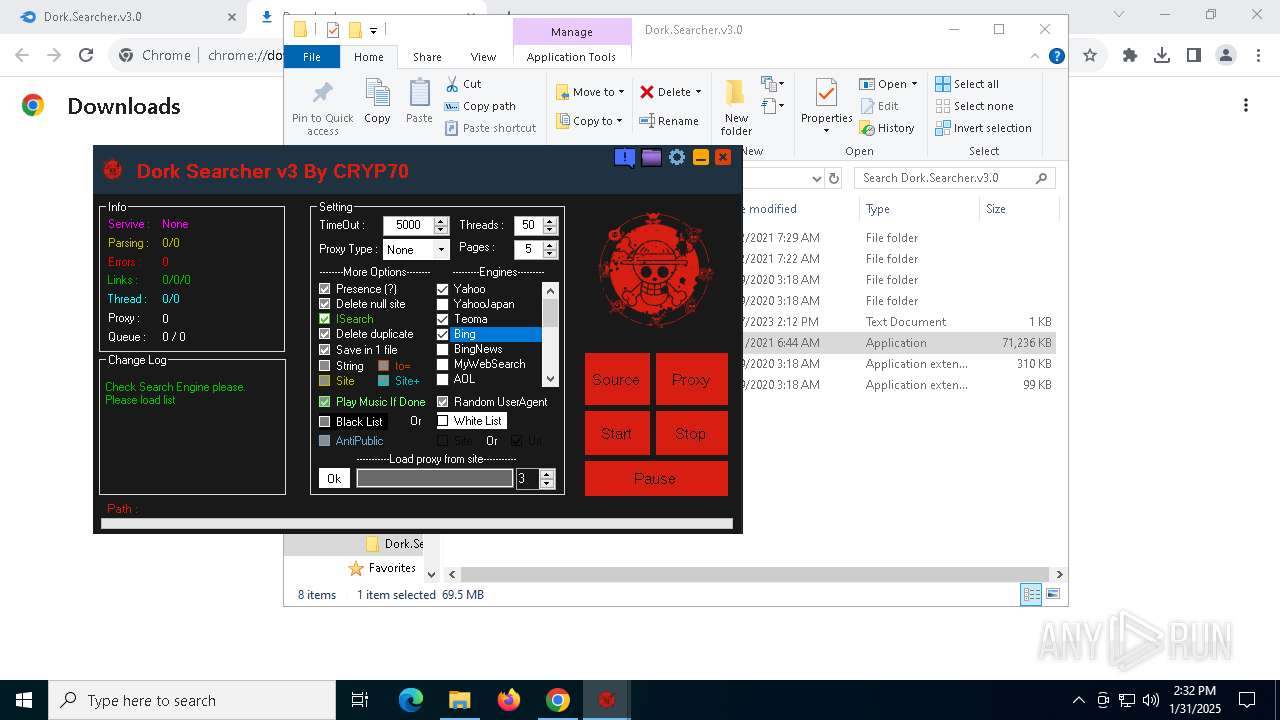Open File Explorer from the taskbar
The width and height of the screenshot is (1280, 720).
(x=460, y=700)
